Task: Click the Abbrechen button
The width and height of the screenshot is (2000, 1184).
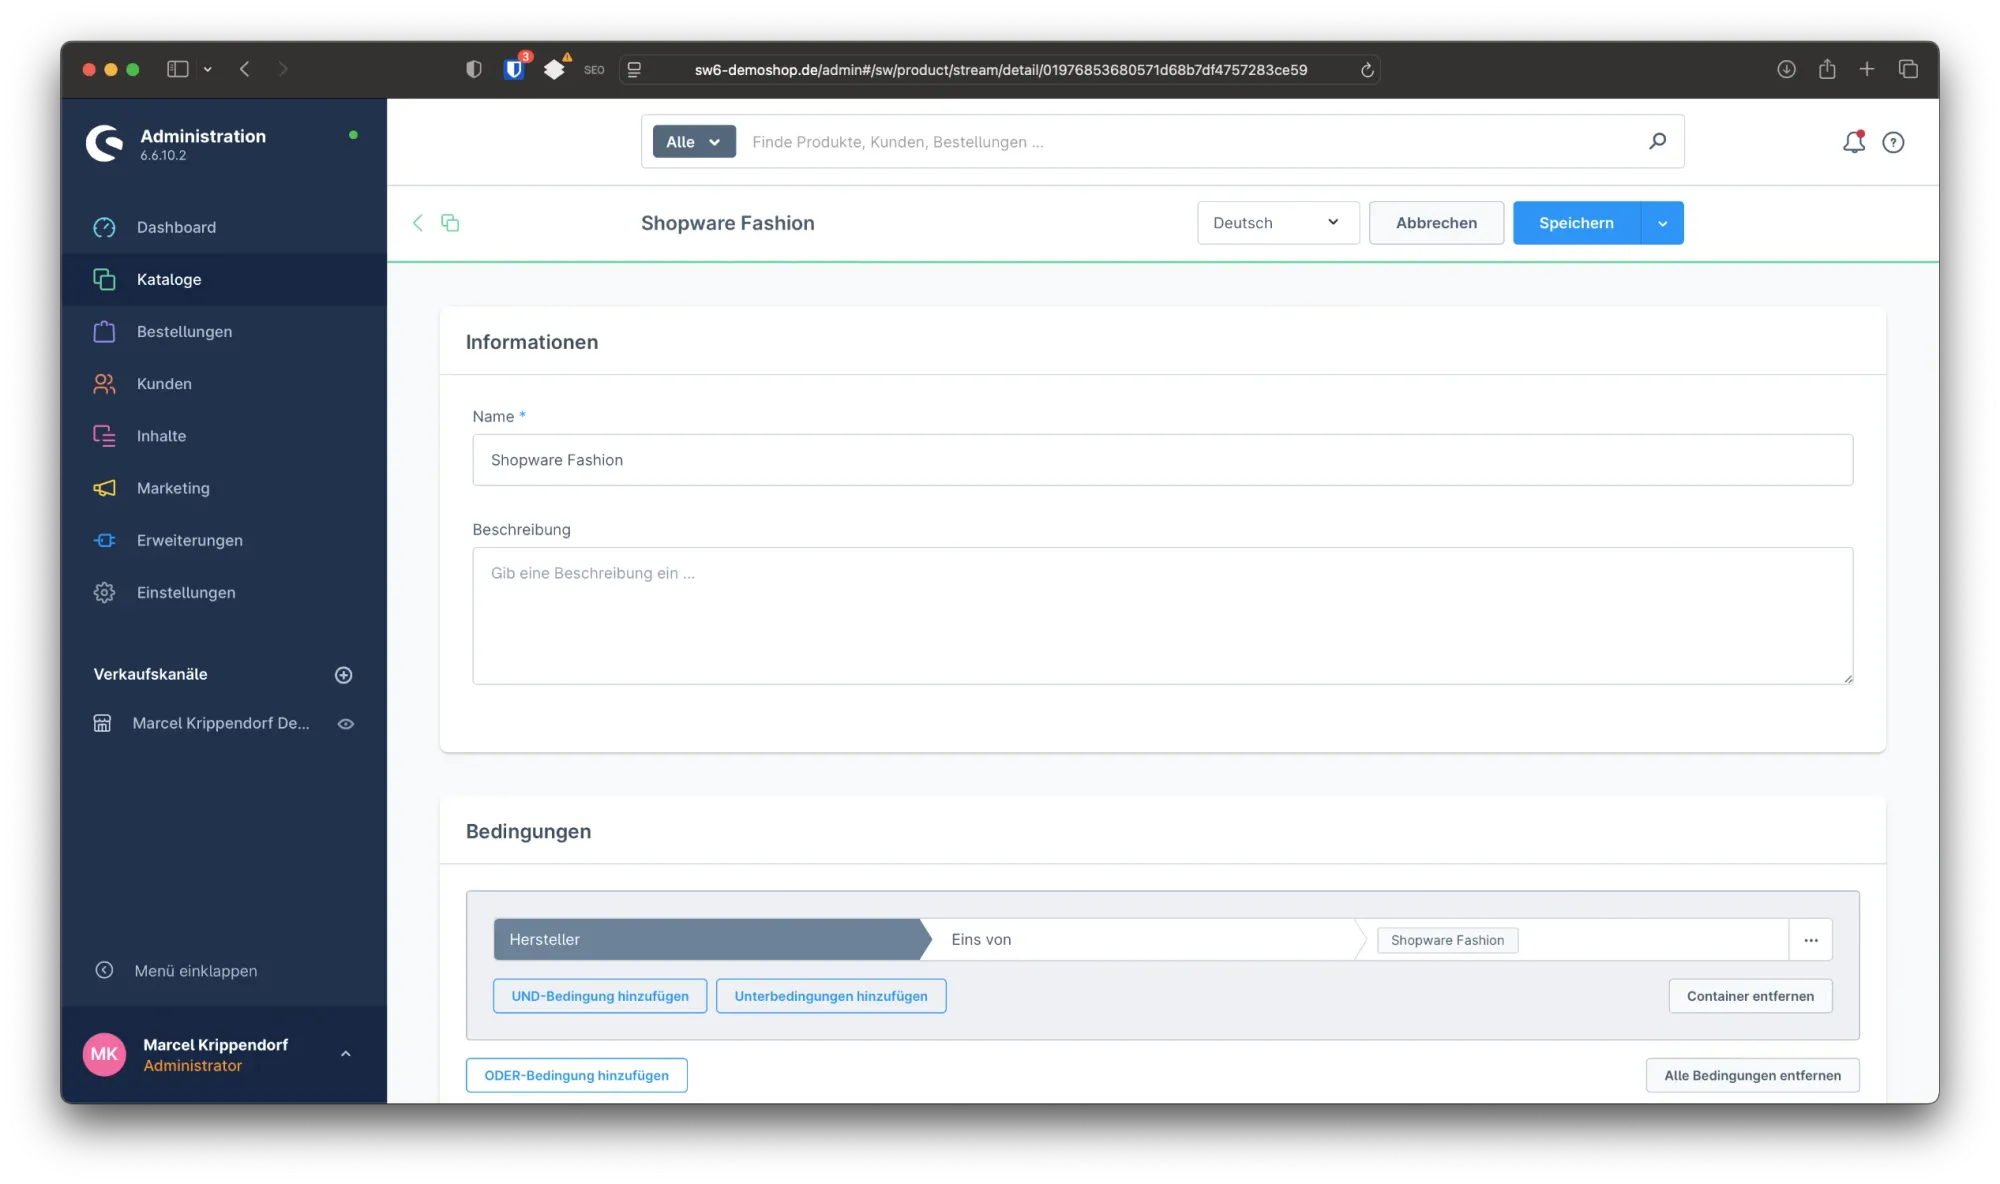Action: tap(1436, 222)
